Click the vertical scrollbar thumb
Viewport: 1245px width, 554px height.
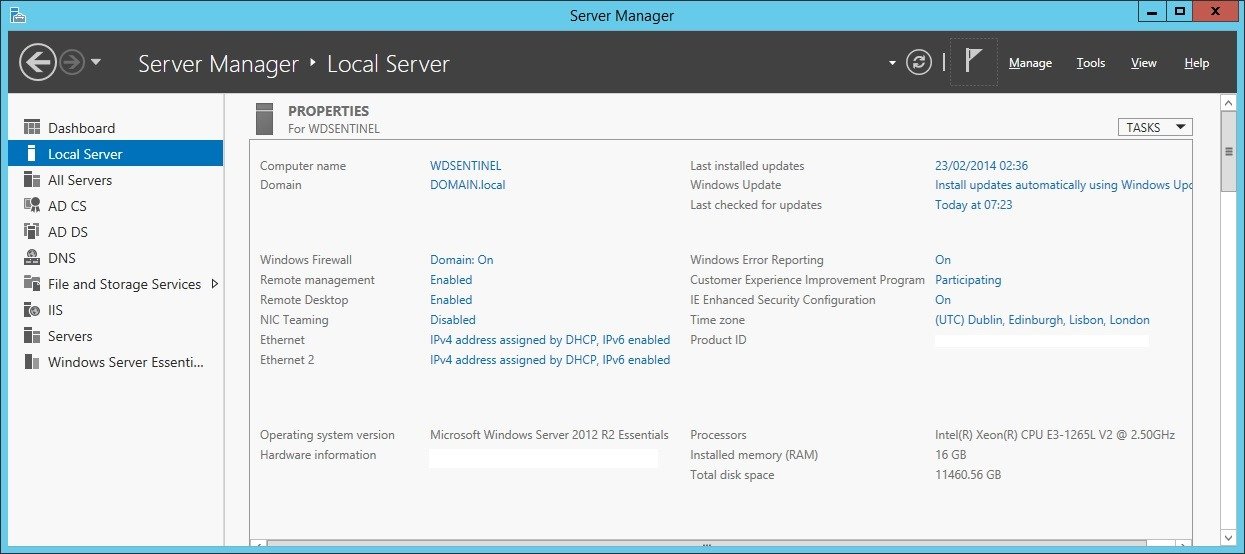[x=1229, y=151]
